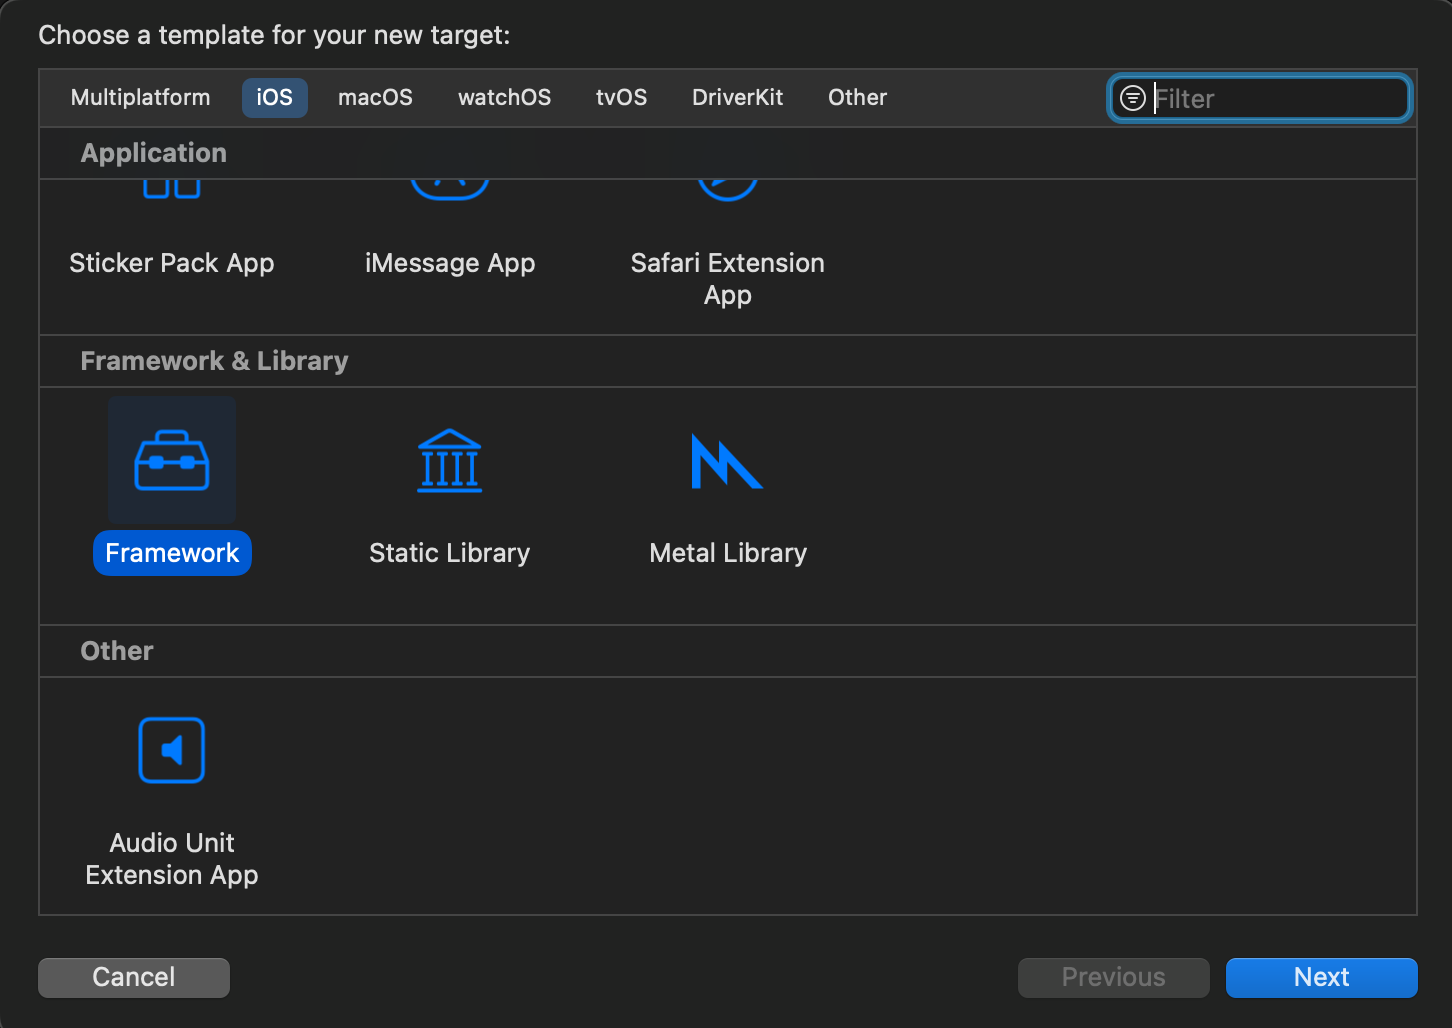Cancel the template chooser

(x=134, y=978)
